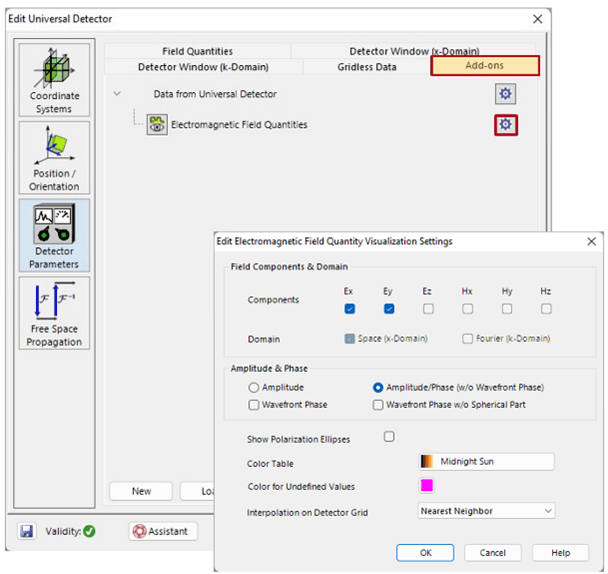Open Interpolation on Detector Grid dropdown
Viewport: 608px width, 574px height.
point(485,511)
